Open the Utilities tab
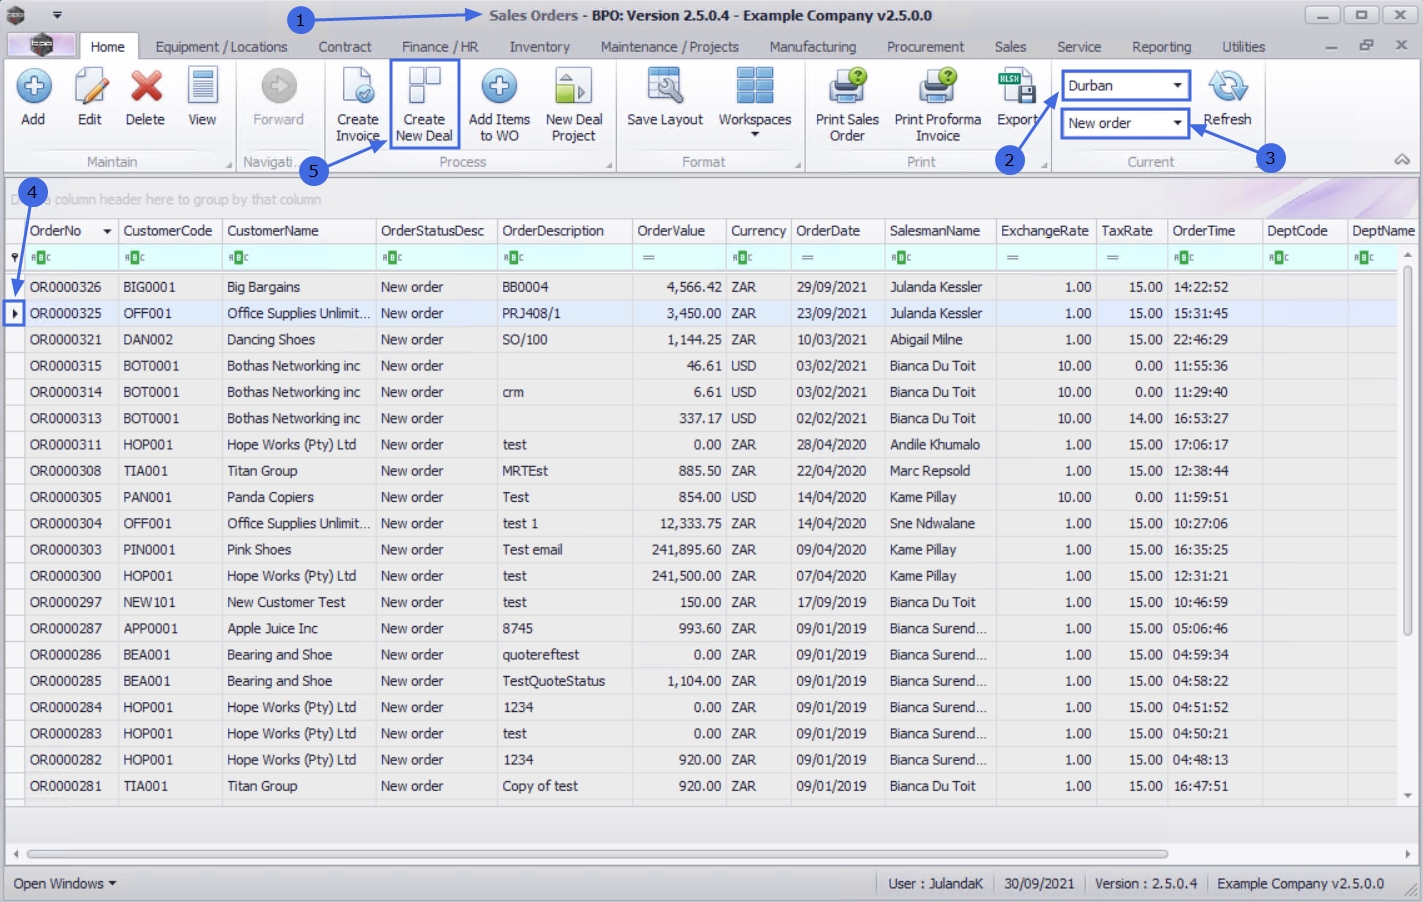This screenshot has height=902, width=1423. tap(1243, 47)
